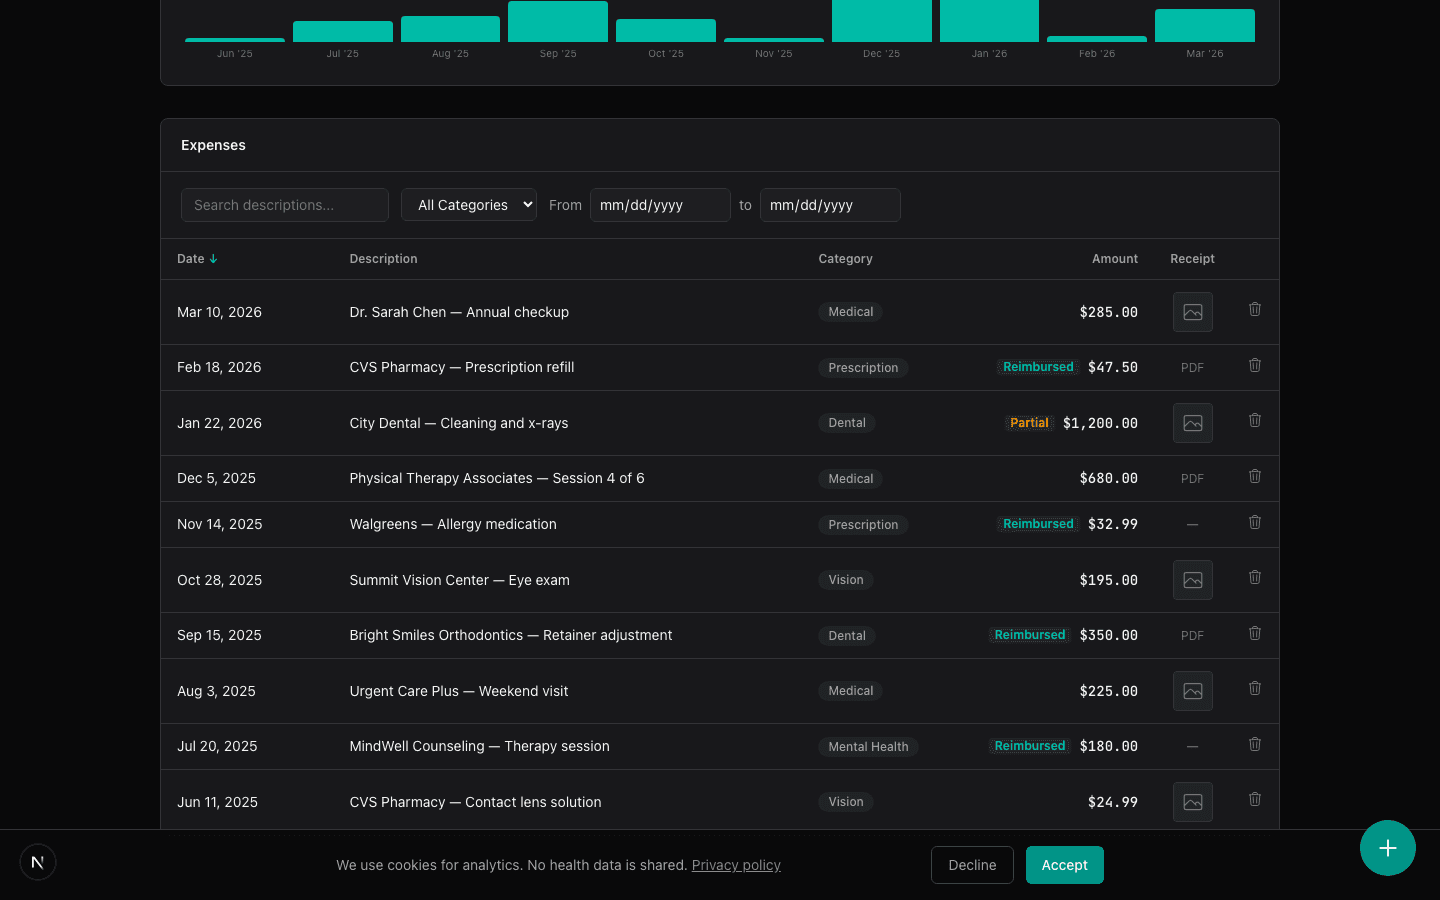Screen dimensions: 1440x900
Task: Open the Privacy policy link
Action: (x=736, y=865)
